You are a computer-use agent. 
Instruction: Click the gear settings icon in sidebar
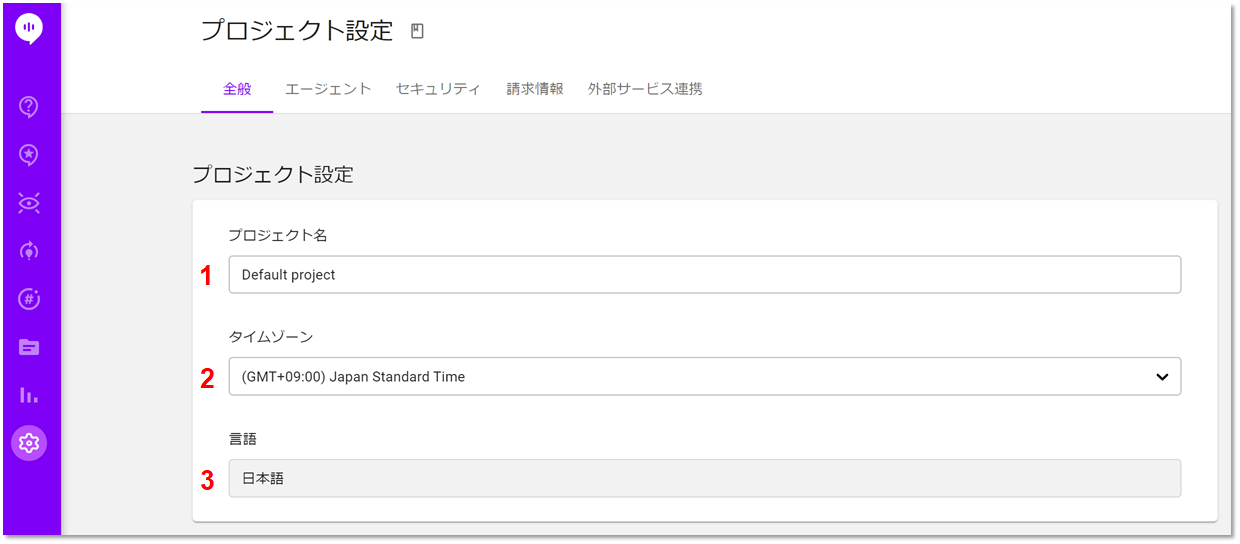pos(29,442)
